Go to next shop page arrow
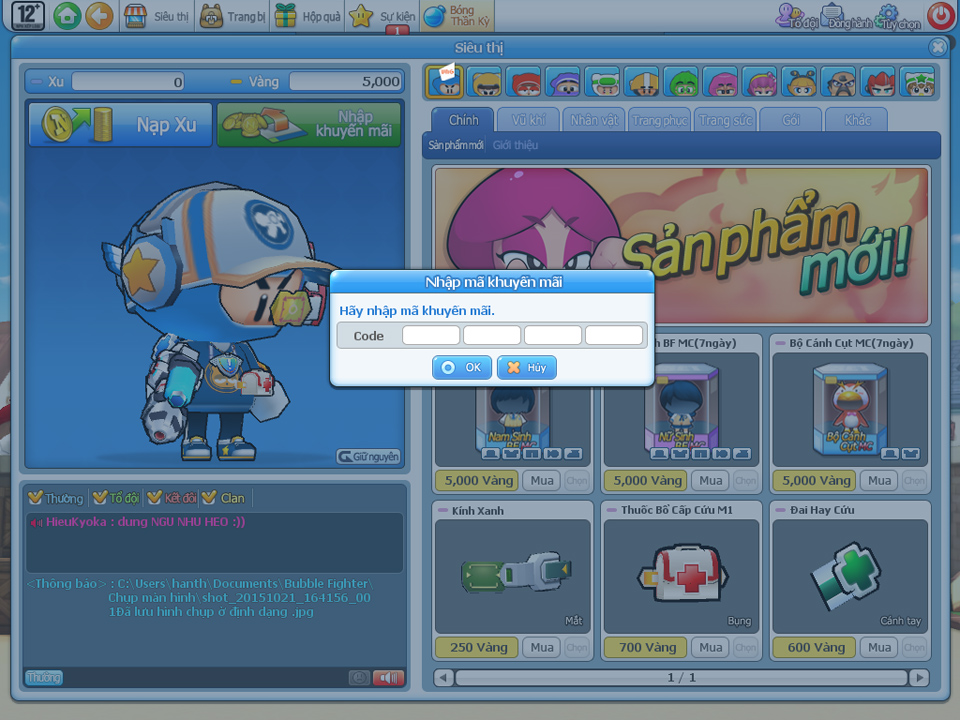 (x=918, y=678)
